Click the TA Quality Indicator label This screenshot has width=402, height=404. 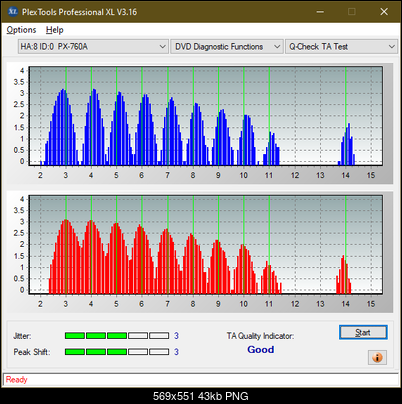260,336
